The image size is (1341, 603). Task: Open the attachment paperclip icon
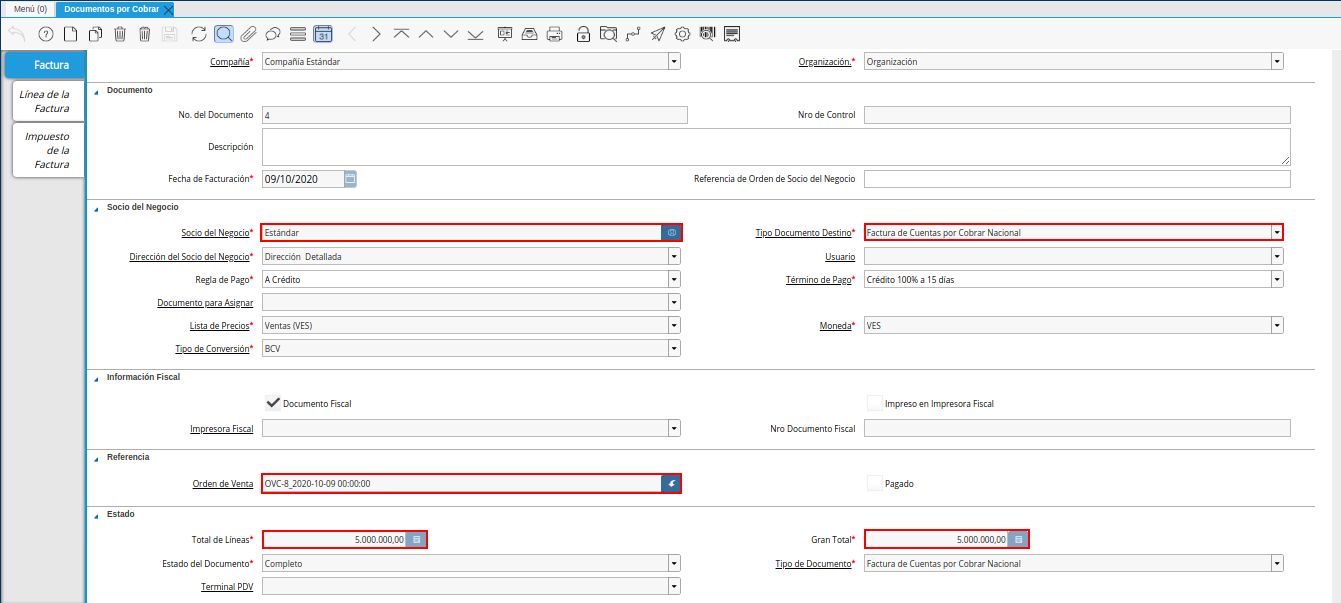tap(248, 34)
